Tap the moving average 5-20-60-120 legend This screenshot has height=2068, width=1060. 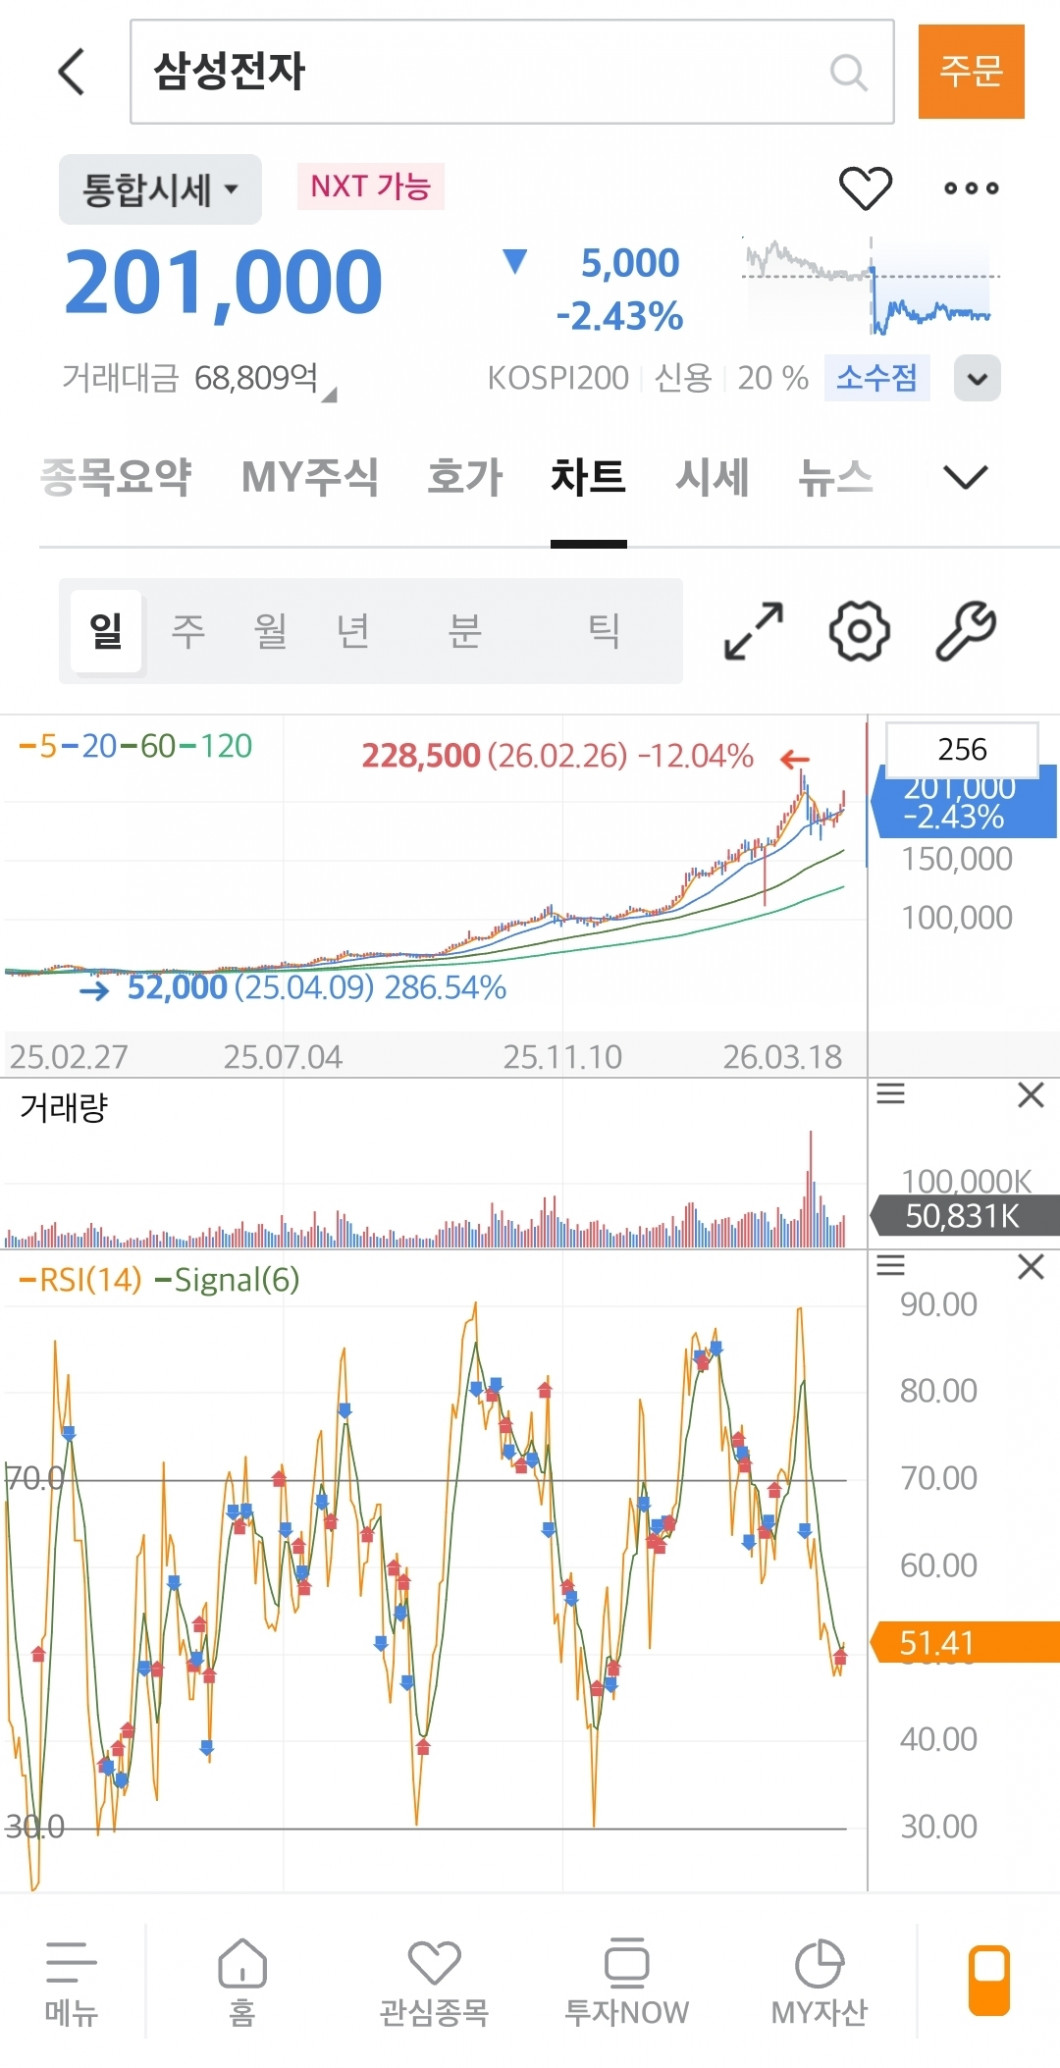136,746
